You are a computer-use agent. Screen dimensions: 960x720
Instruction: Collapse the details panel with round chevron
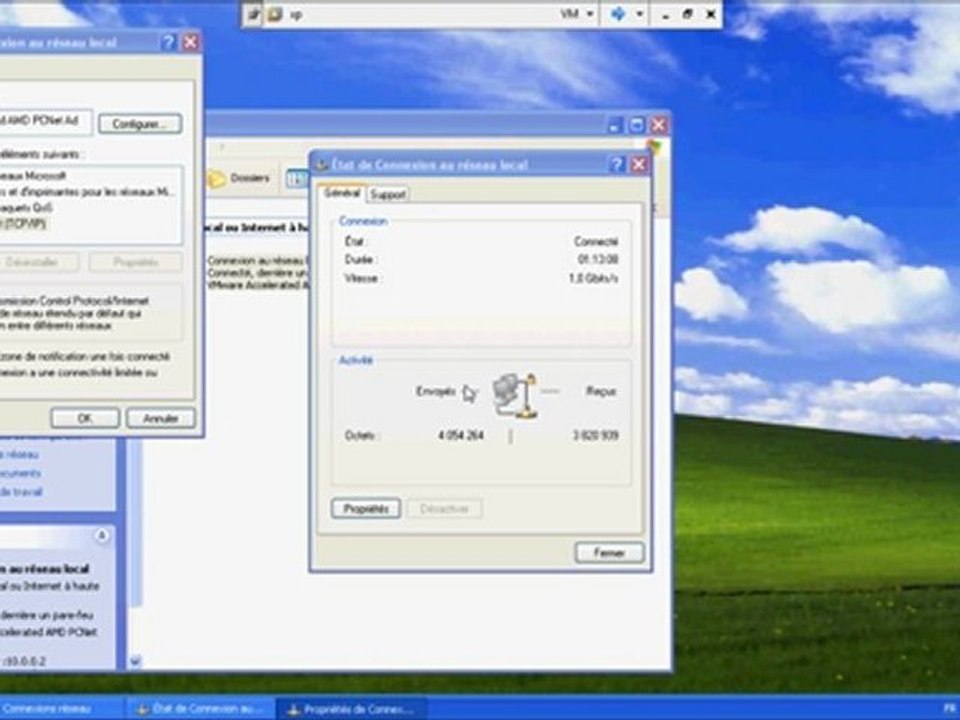tap(102, 536)
